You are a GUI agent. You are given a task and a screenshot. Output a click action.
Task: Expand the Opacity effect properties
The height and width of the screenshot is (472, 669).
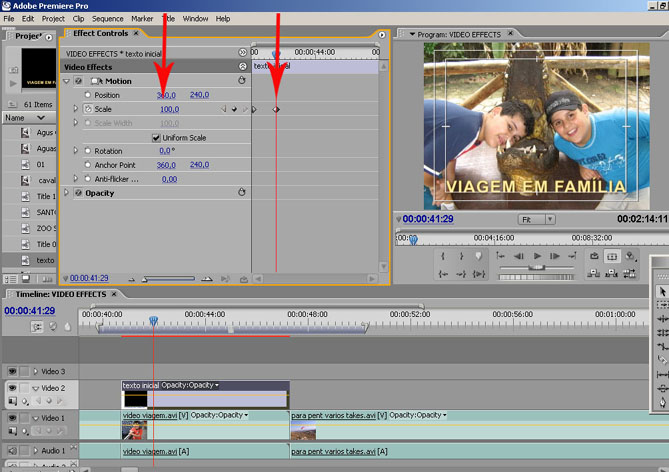(x=67, y=193)
